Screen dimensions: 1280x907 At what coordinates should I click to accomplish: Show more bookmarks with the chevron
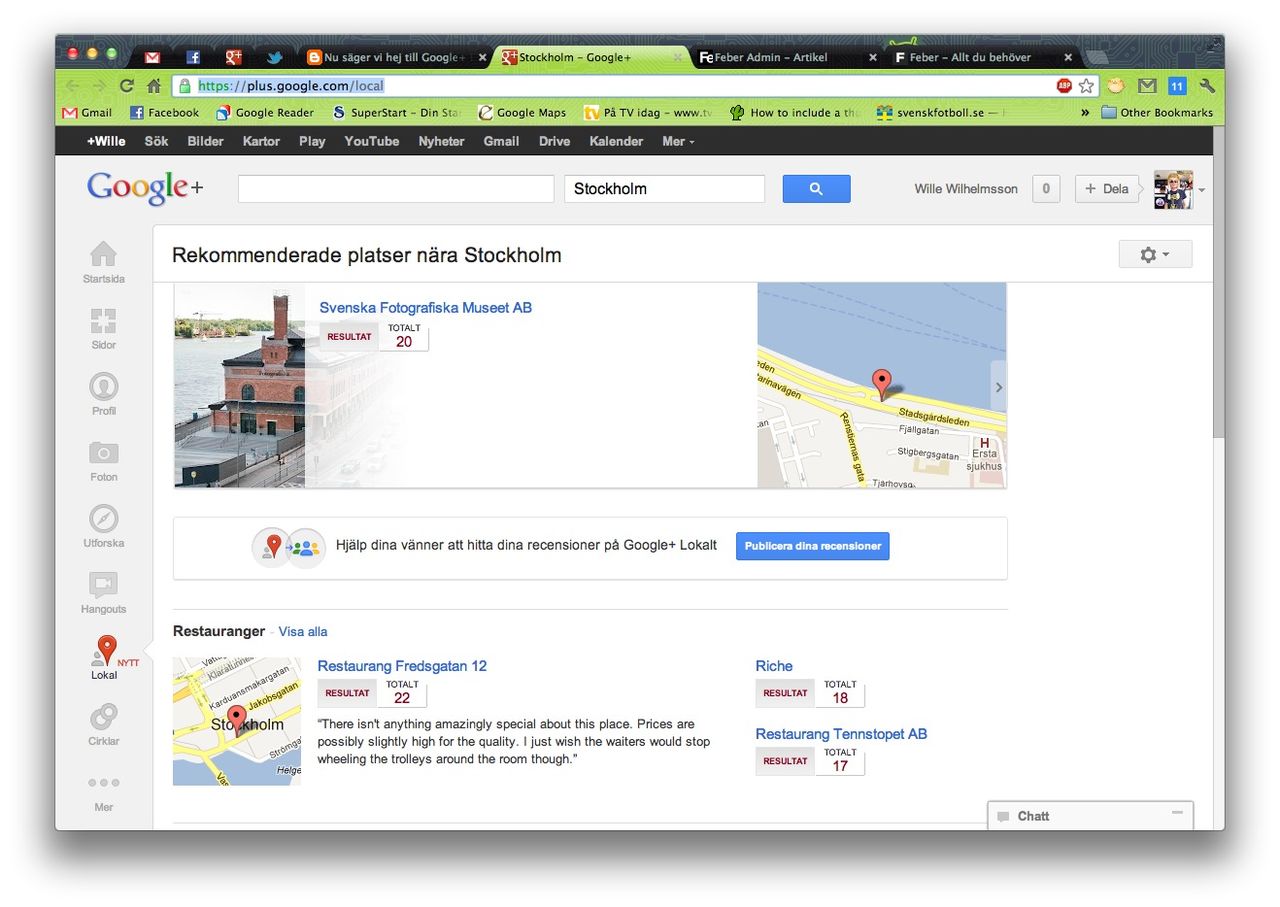pyautogui.click(x=1086, y=113)
